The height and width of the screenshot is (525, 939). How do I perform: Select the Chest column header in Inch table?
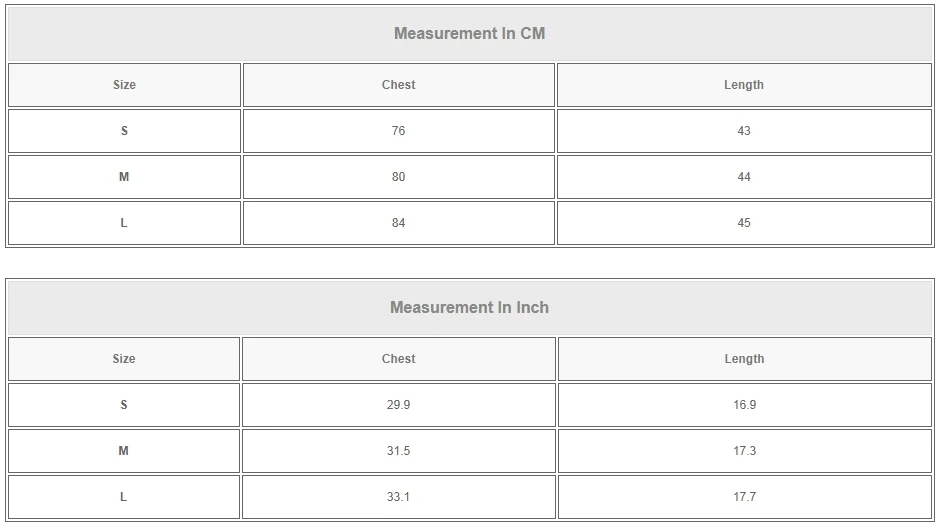(x=398, y=359)
